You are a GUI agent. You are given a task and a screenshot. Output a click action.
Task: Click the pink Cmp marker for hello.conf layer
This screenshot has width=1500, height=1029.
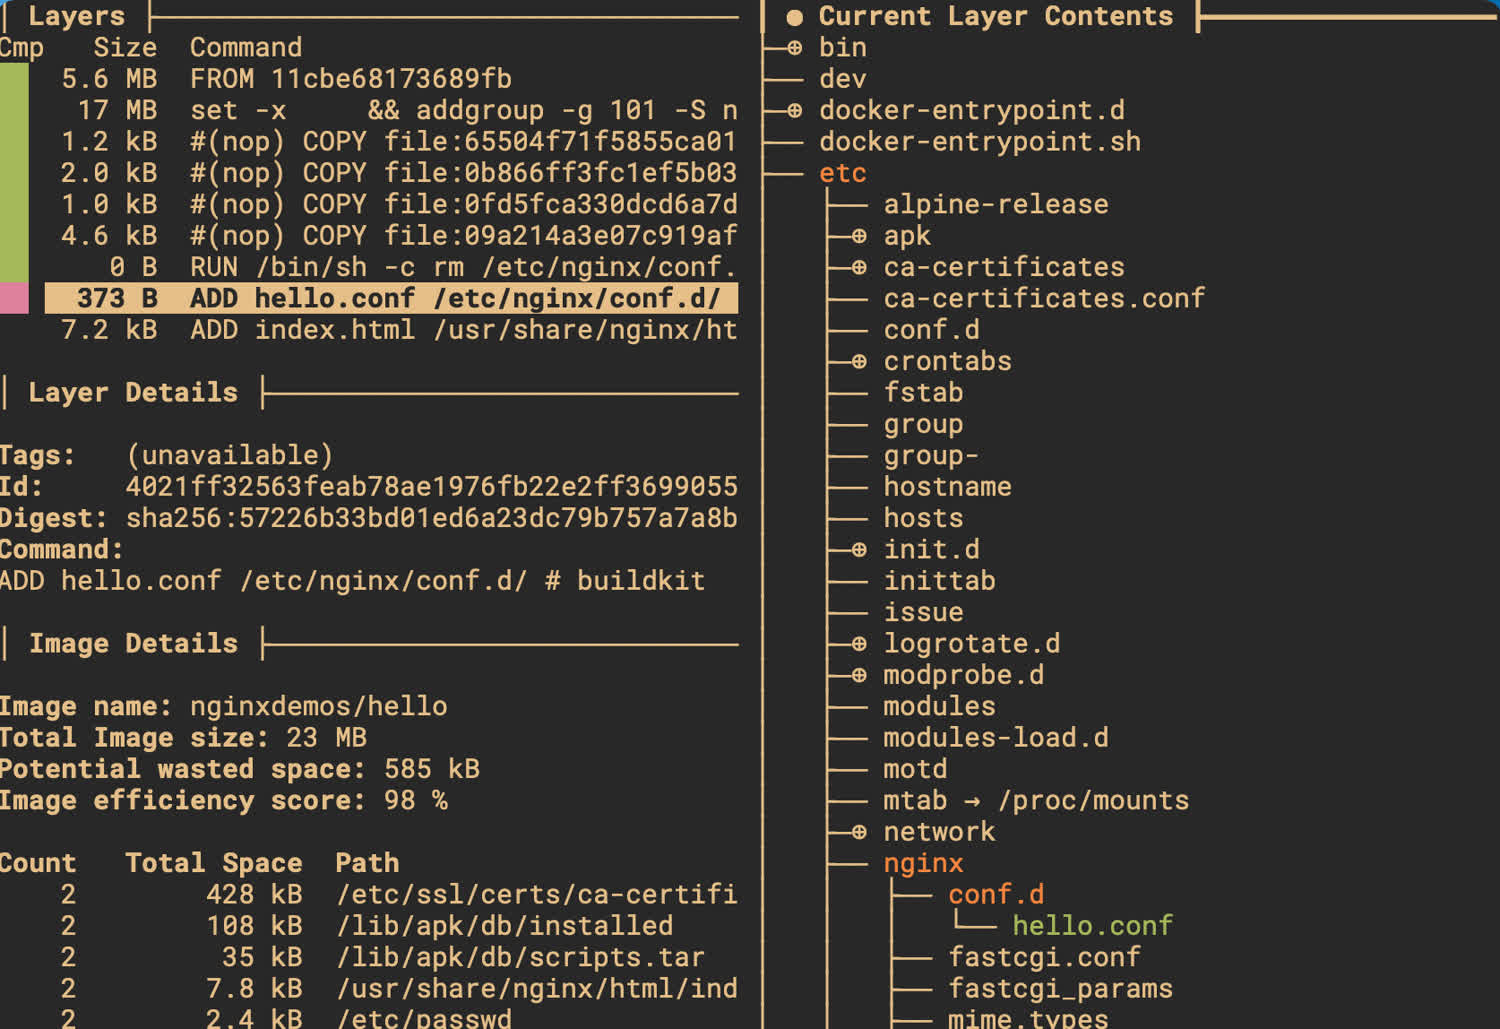pyautogui.click(x=14, y=298)
